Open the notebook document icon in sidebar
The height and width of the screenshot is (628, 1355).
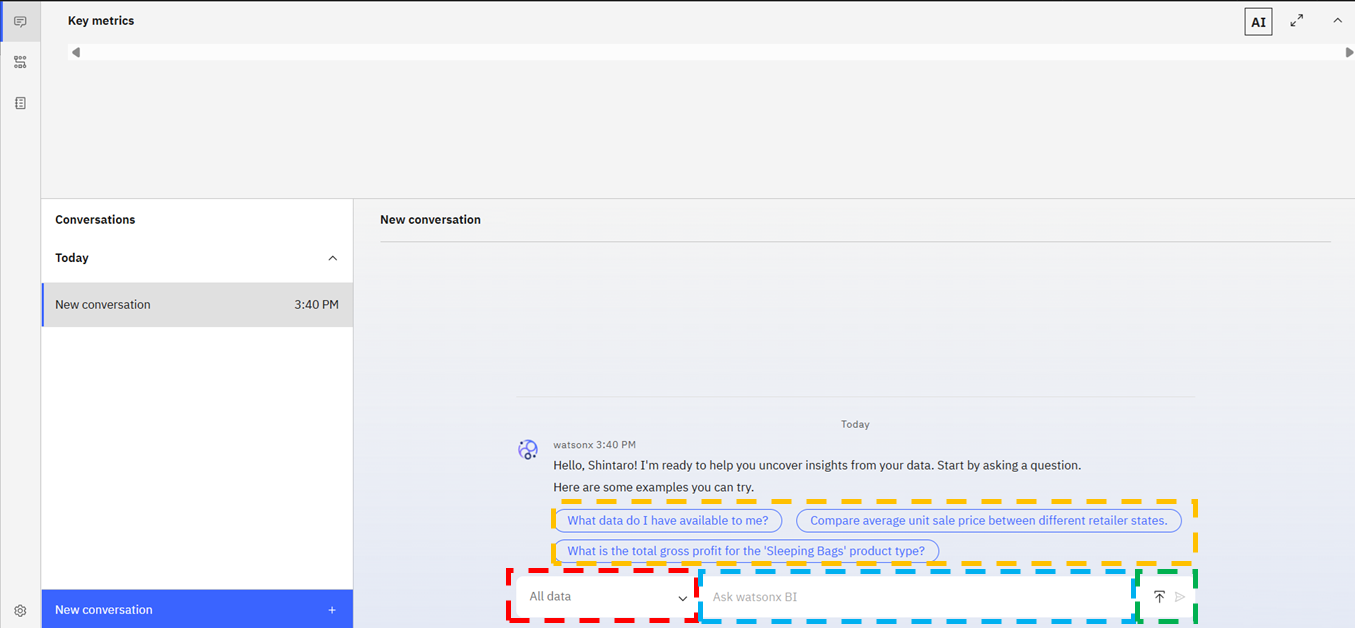click(x=20, y=103)
